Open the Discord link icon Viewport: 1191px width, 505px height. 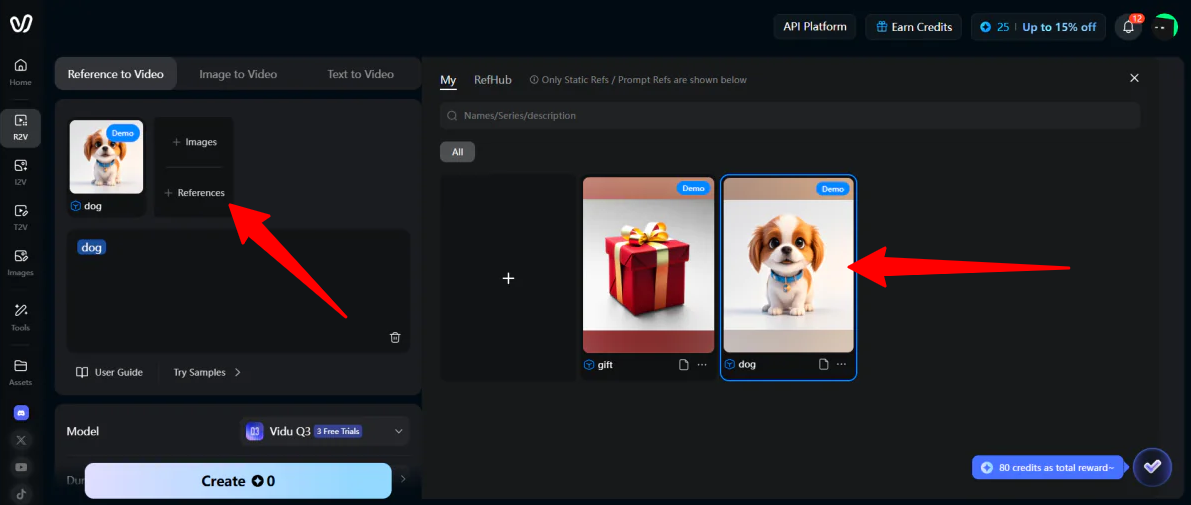point(21,412)
